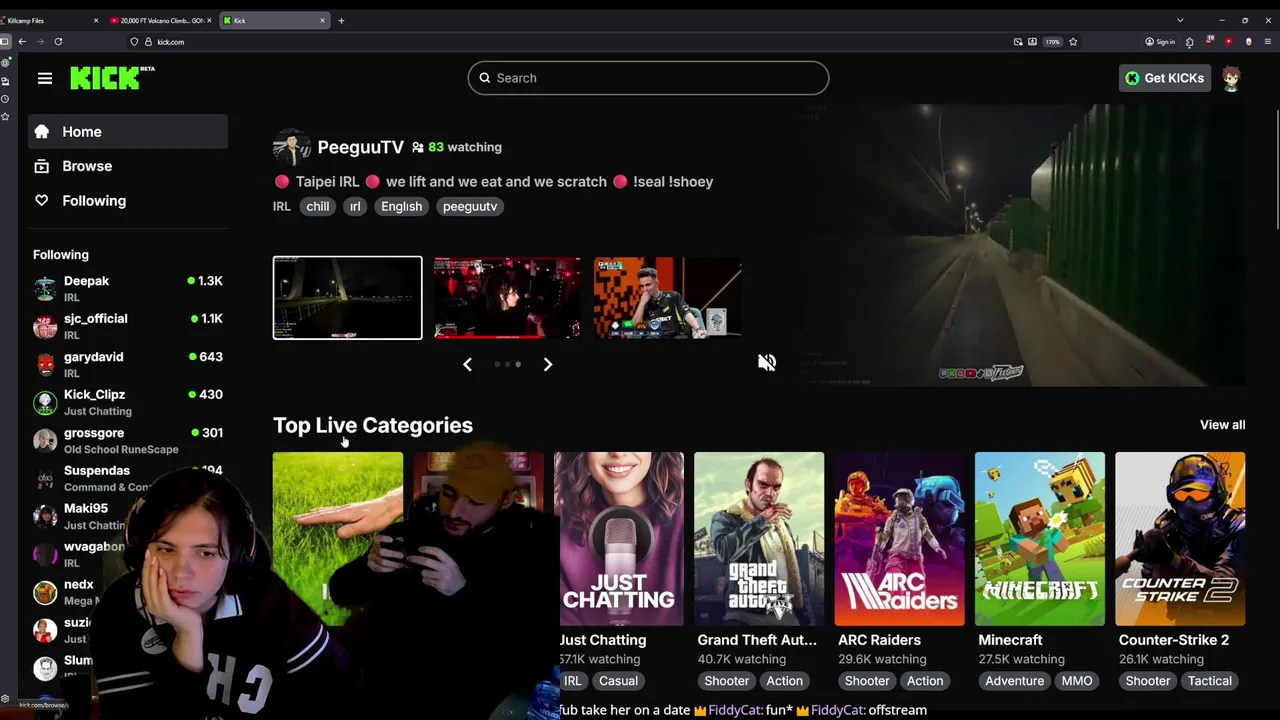Select second featured stream thumbnail
Screen dimensions: 1280x720
tap(507, 298)
